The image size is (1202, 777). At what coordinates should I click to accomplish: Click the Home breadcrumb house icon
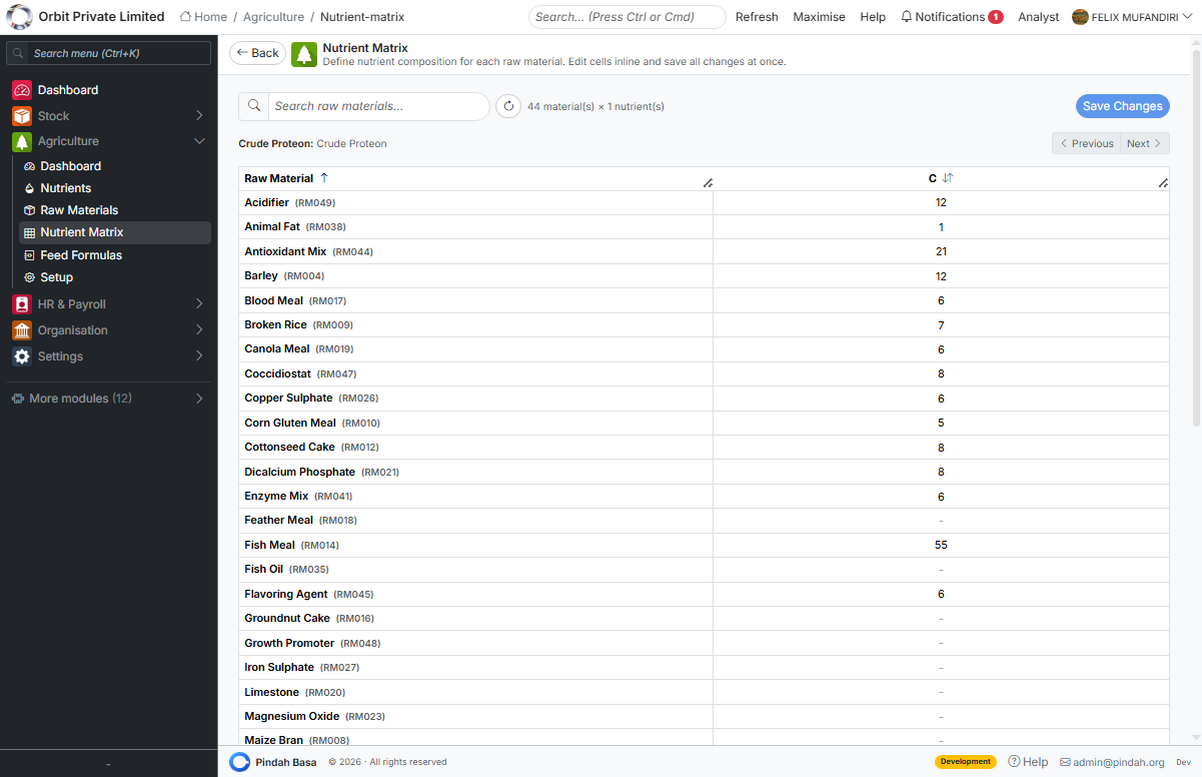click(x=186, y=17)
